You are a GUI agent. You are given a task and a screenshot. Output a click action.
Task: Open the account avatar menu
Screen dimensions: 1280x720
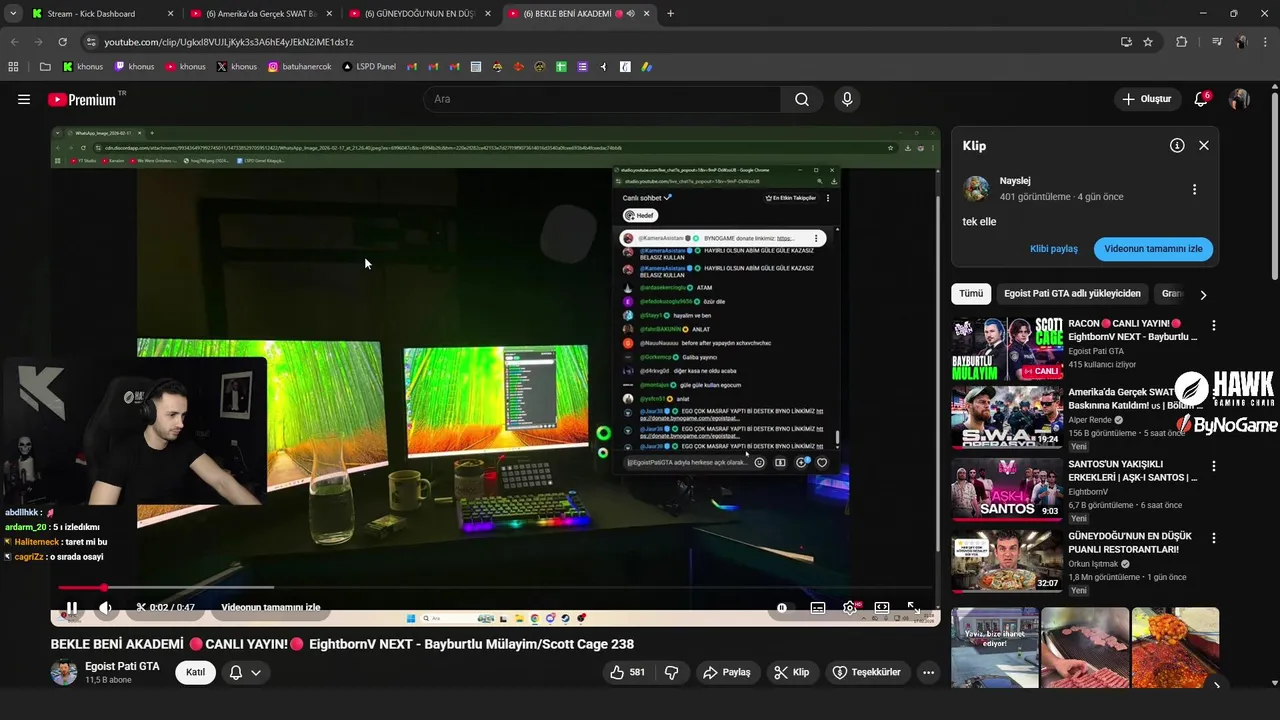coord(1239,99)
